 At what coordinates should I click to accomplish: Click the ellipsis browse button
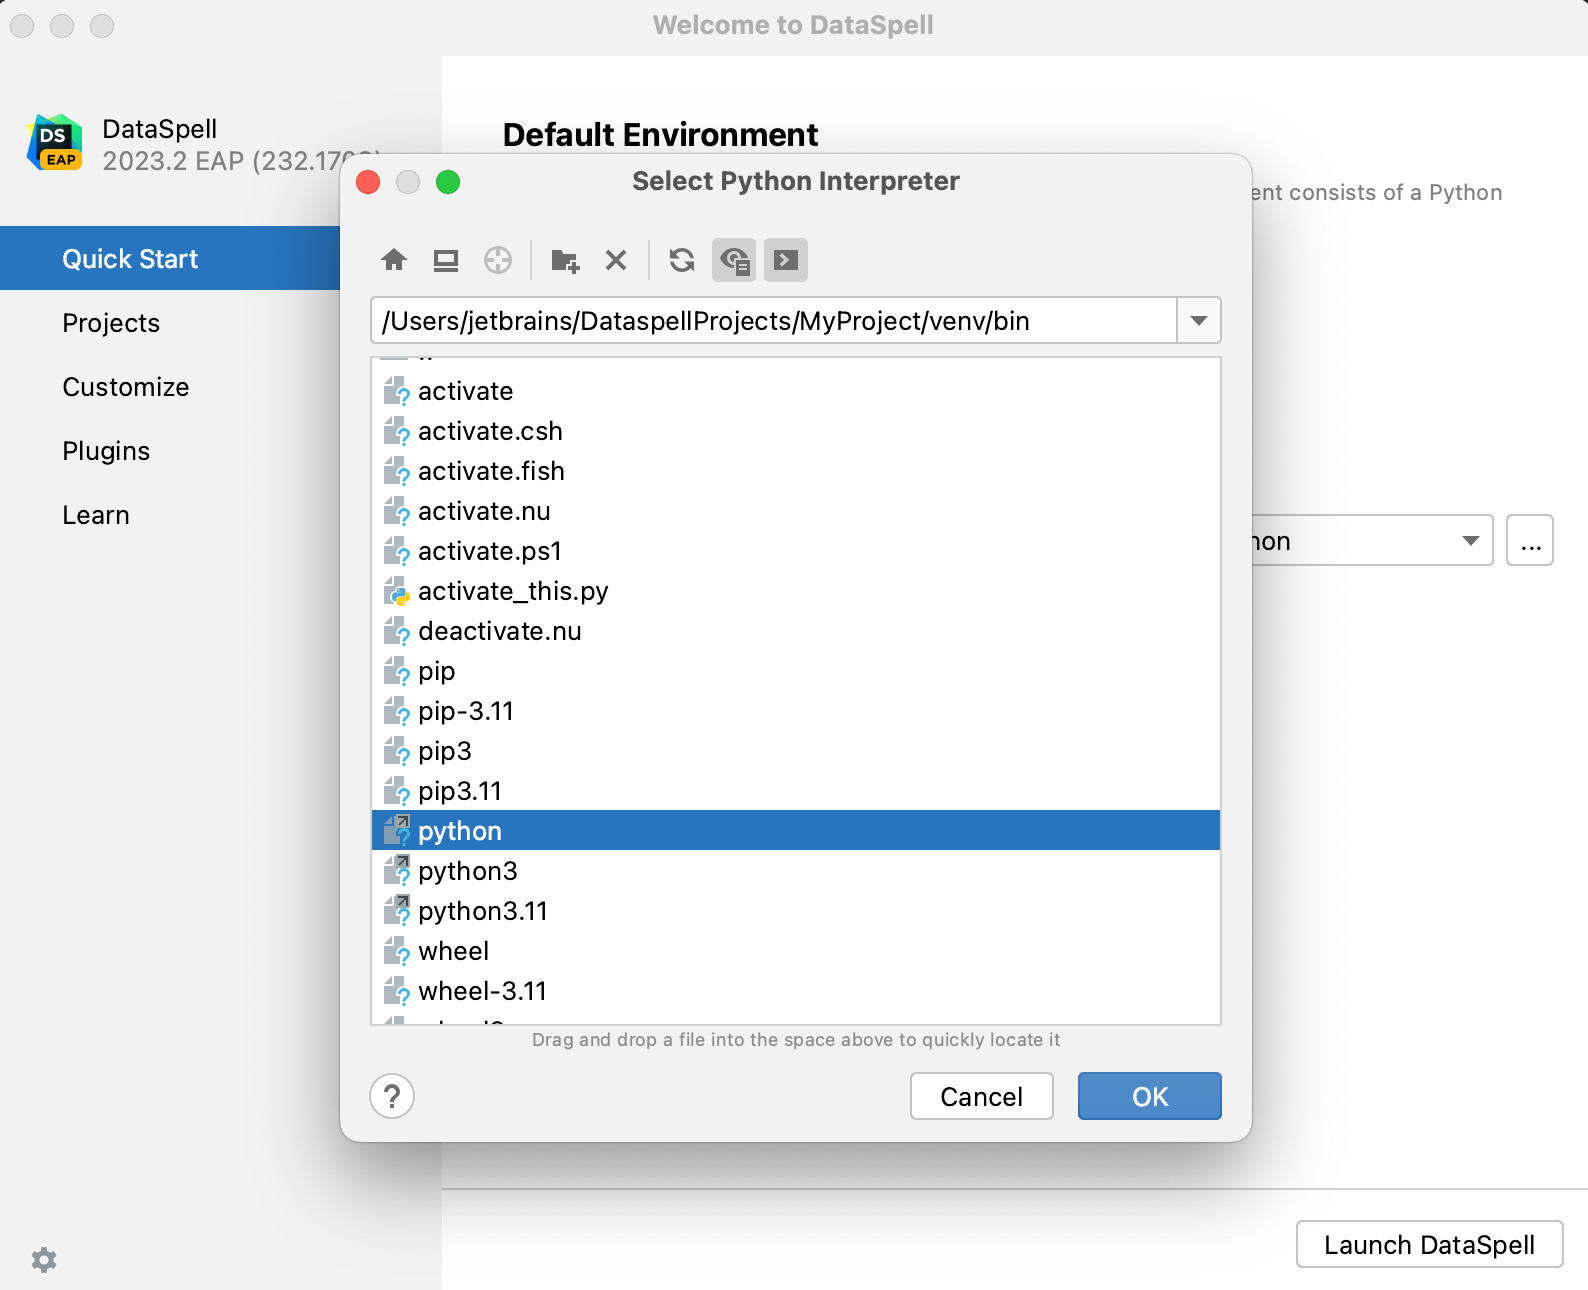(x=1530, y=541)
